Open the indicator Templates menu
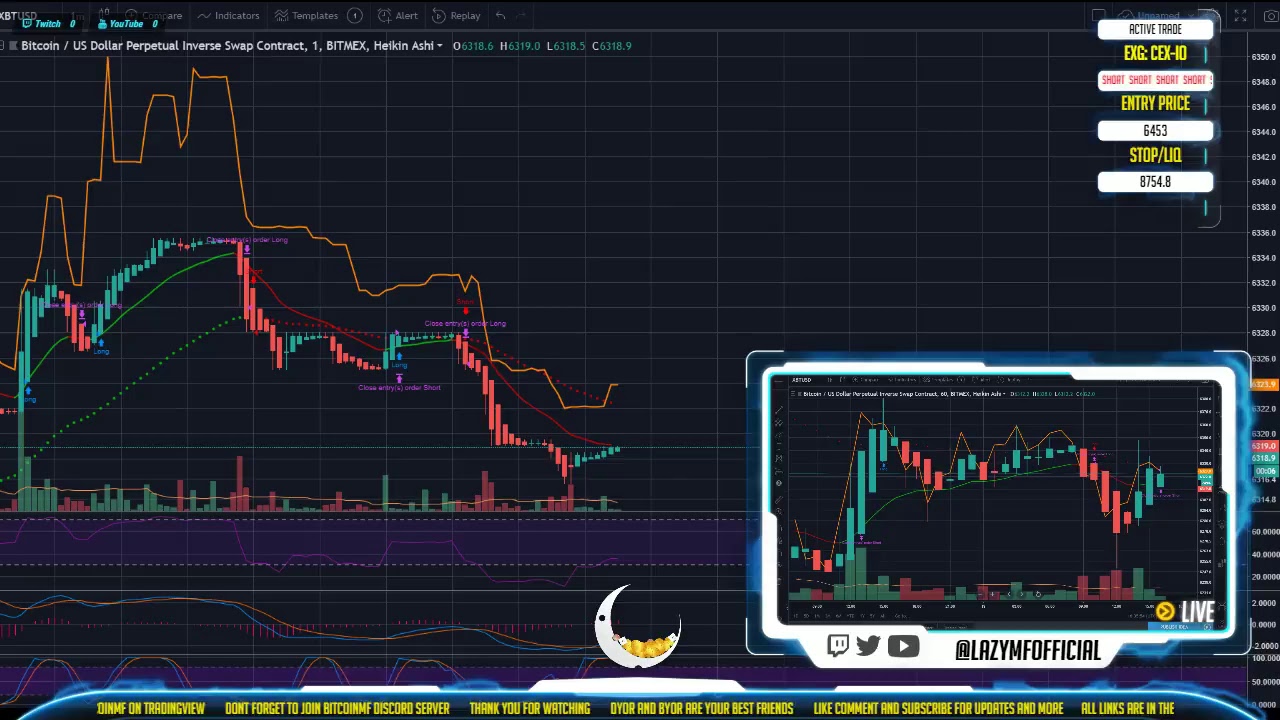Viewport: 1280px width, 720px height. (x=306, y=16)
